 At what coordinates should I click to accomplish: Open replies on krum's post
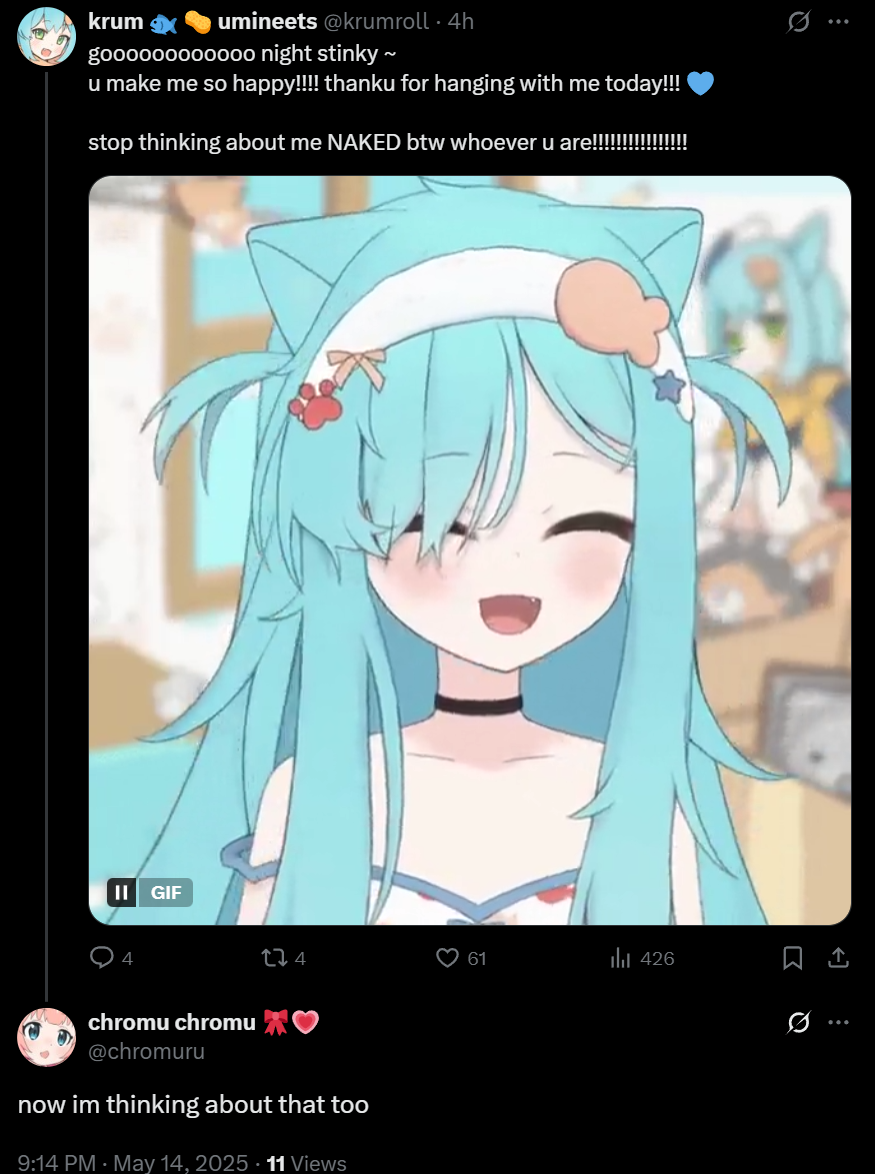coord(111,958)
